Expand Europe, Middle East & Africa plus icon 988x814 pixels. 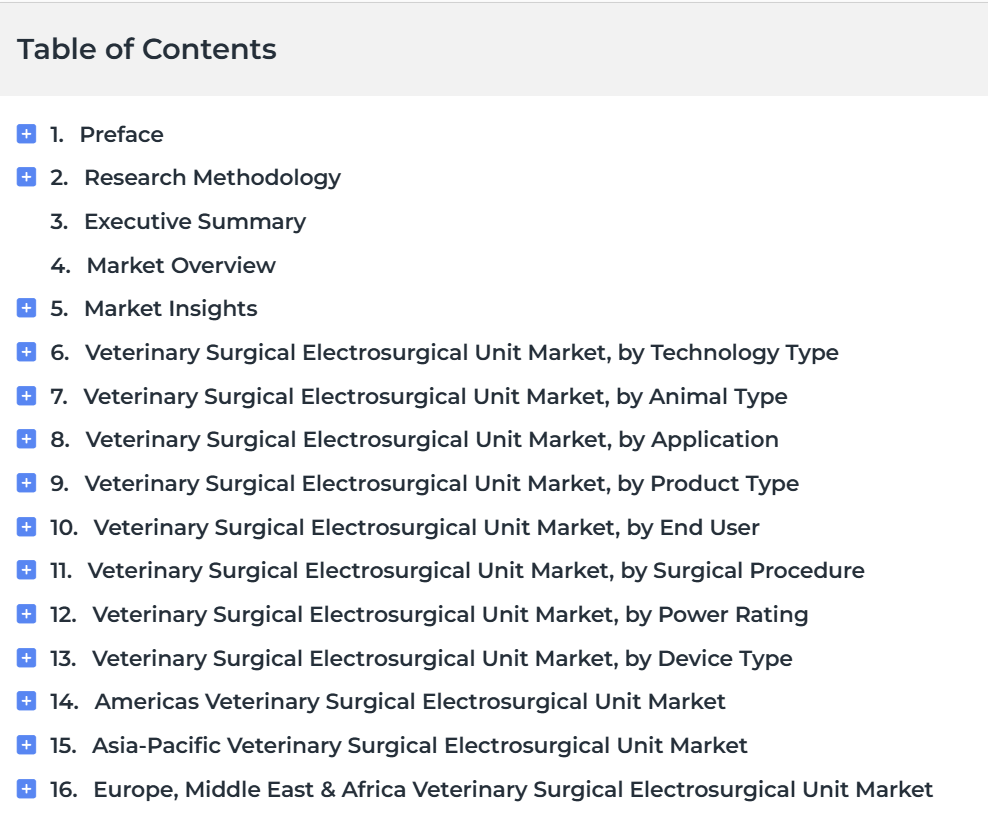click(26, 789)
